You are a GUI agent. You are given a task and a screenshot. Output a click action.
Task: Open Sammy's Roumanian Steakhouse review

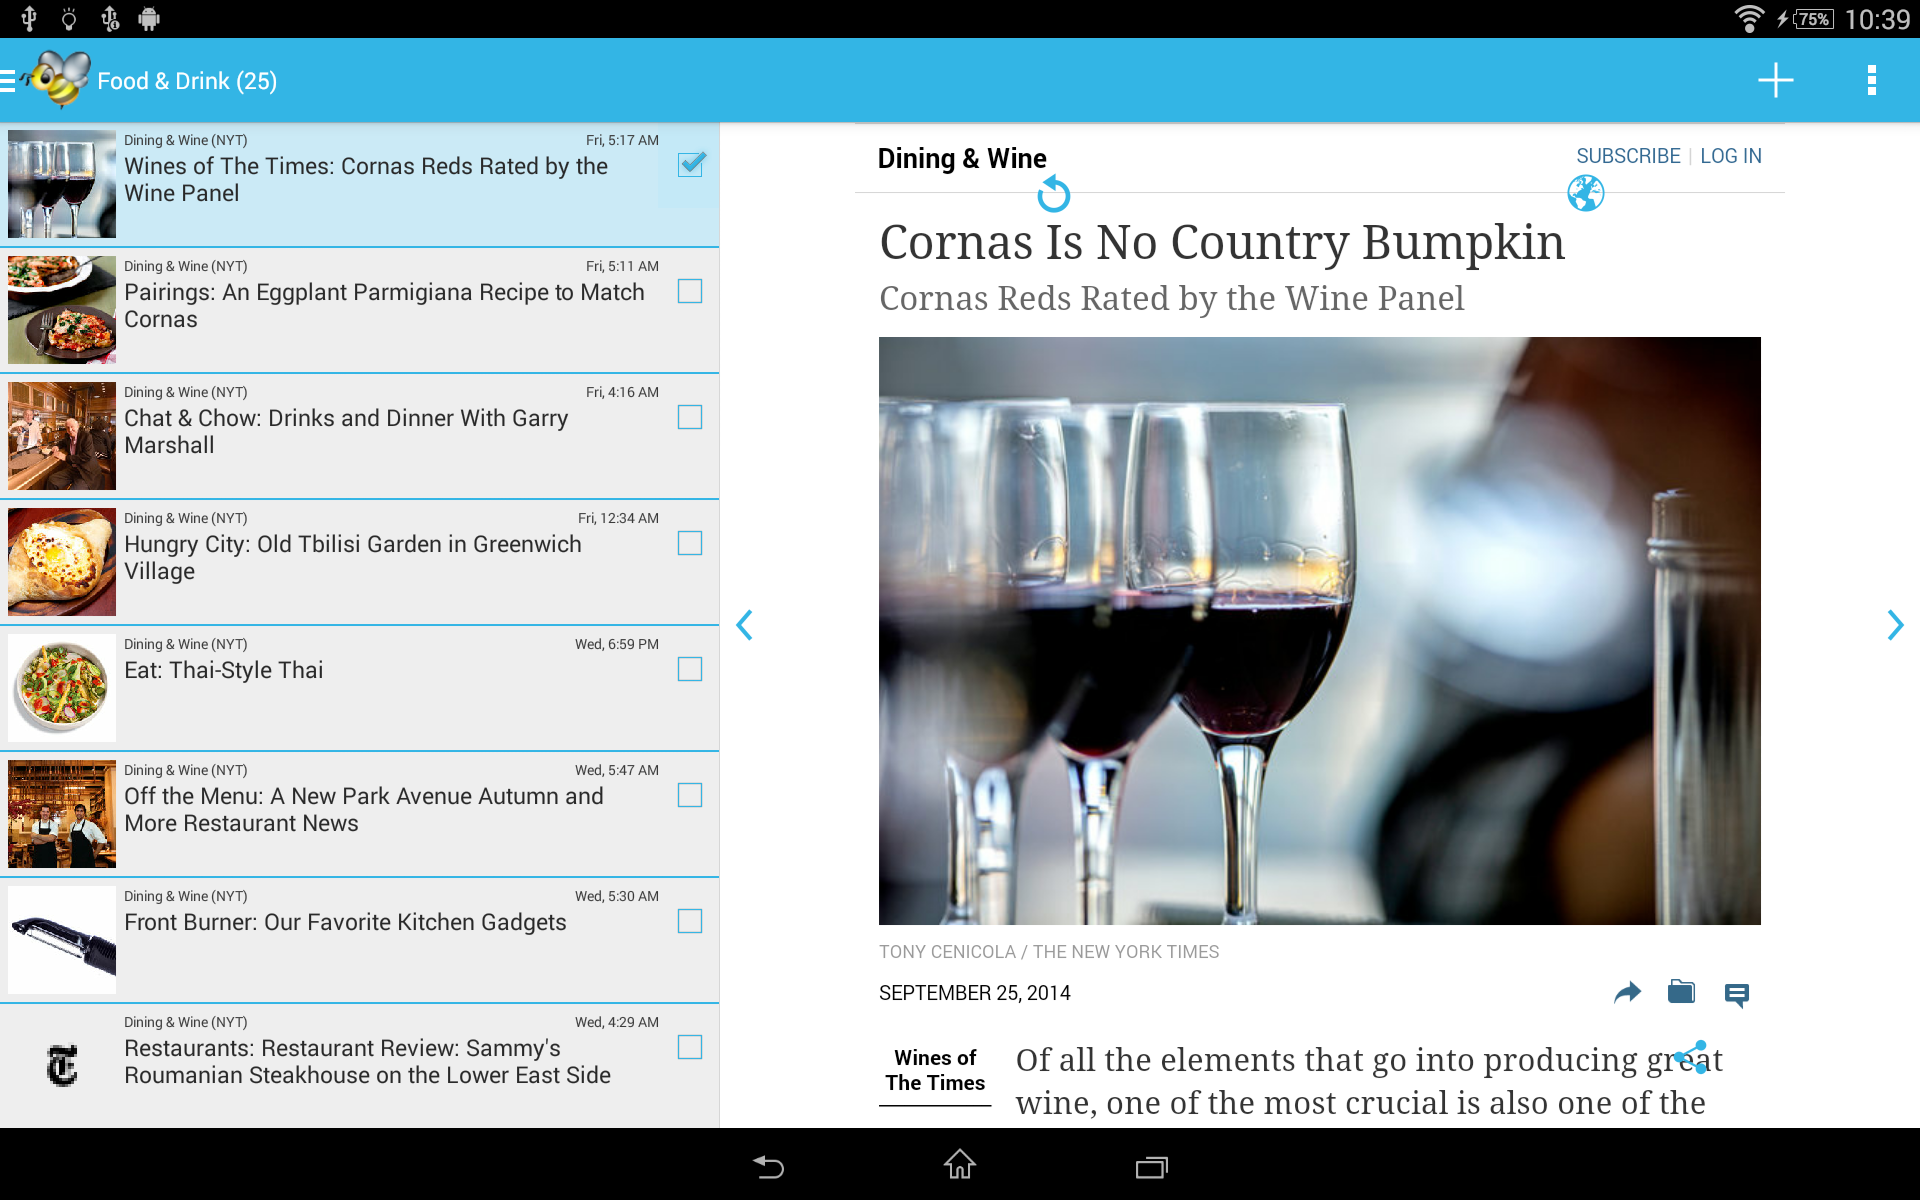[360, 1066]
